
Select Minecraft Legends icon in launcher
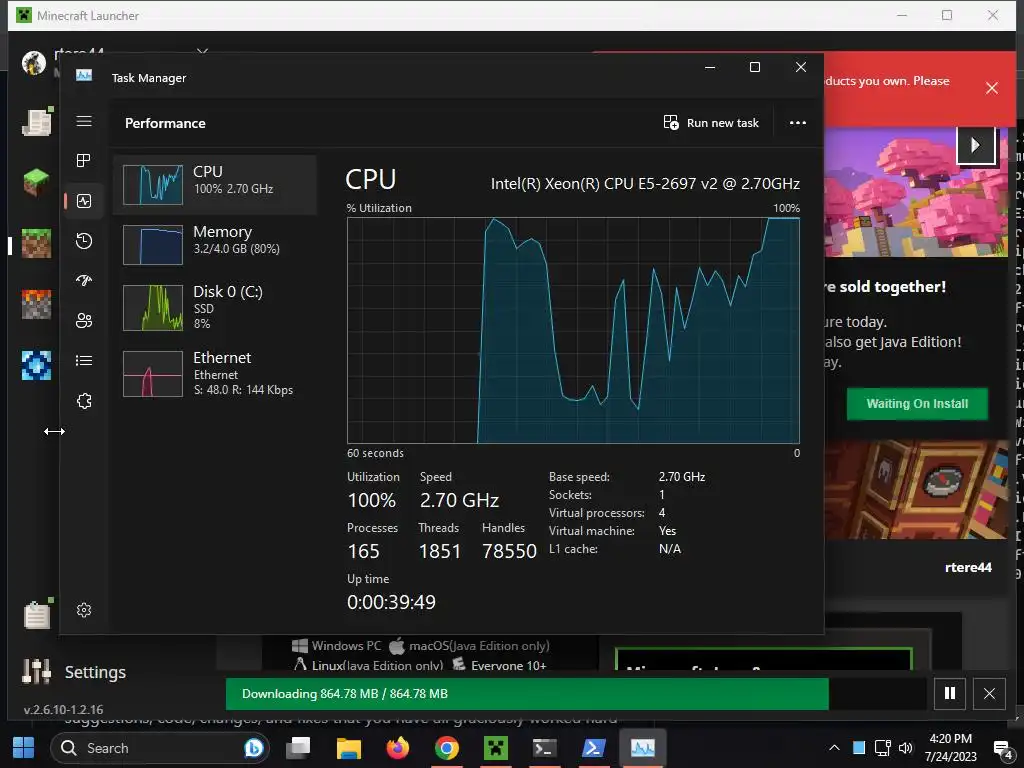37,365
